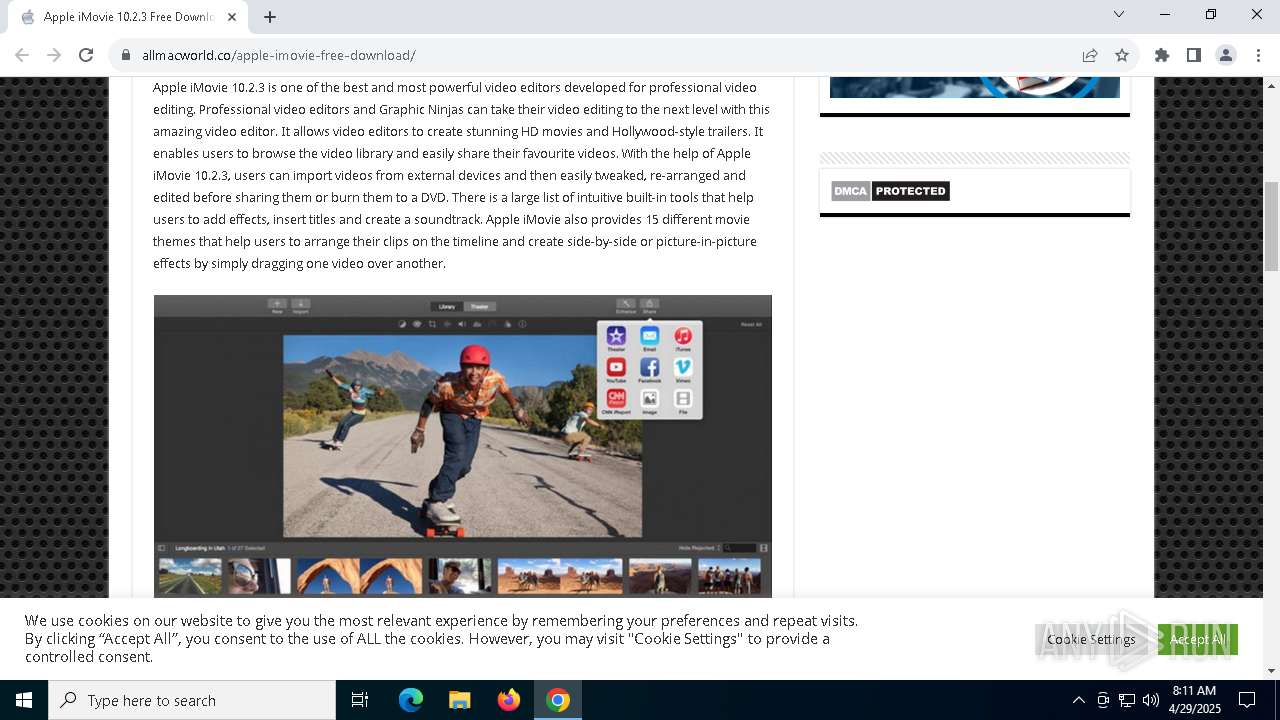Image resolution: width=1280 pixels, height=720 pixels.
Task: Click the taskbar search box
Action: pyautogui.click(x=192, y=700)
